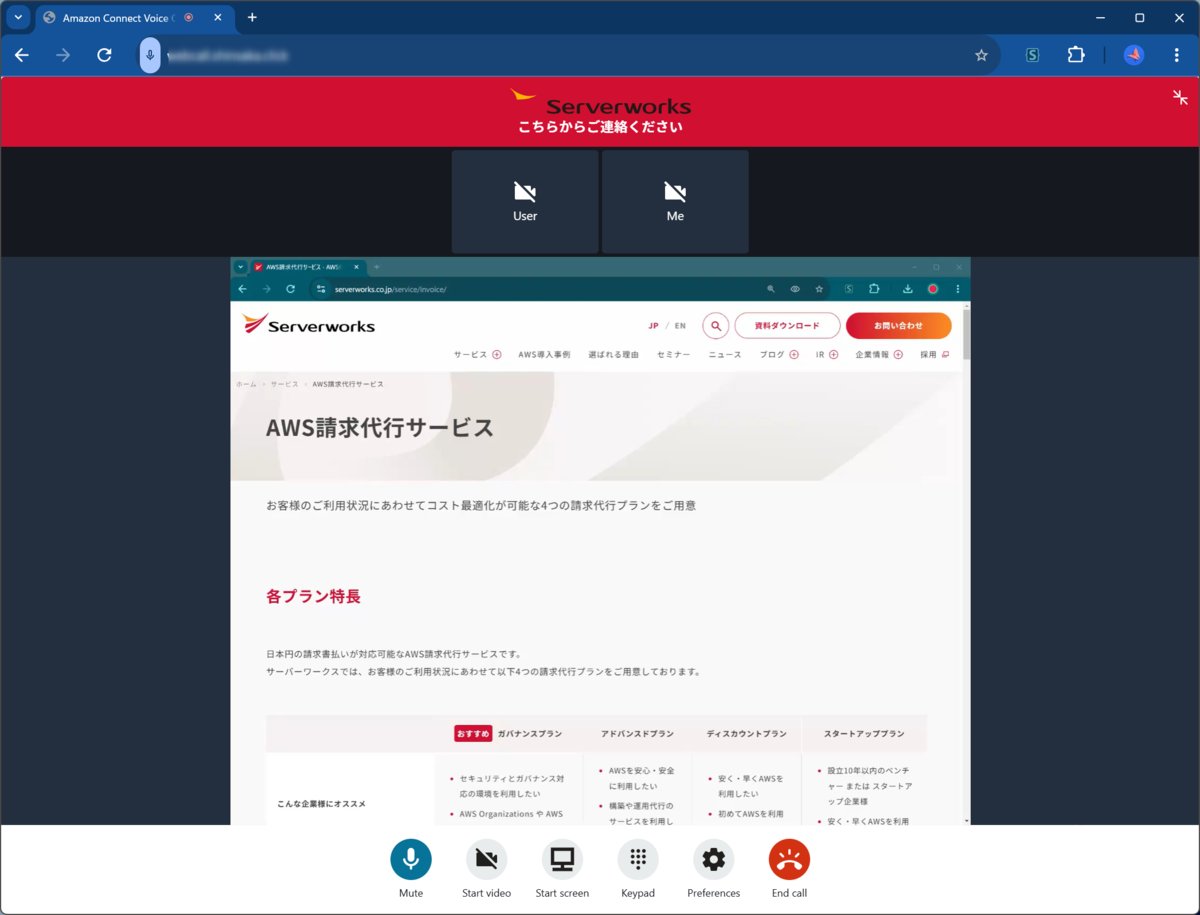Click the ディスカウントプラン column header
Screen dimensions: 1200x915
pyautogui.click(x=746, y=734)
